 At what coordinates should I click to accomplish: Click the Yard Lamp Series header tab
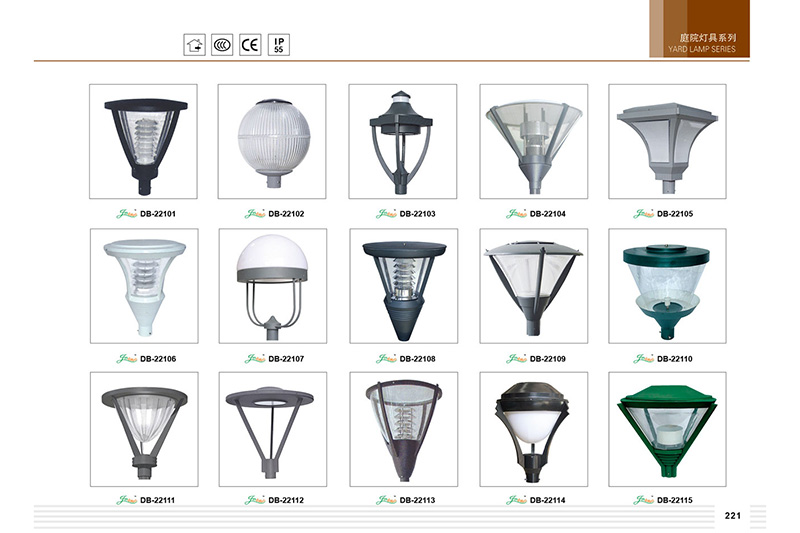[699, 29]
